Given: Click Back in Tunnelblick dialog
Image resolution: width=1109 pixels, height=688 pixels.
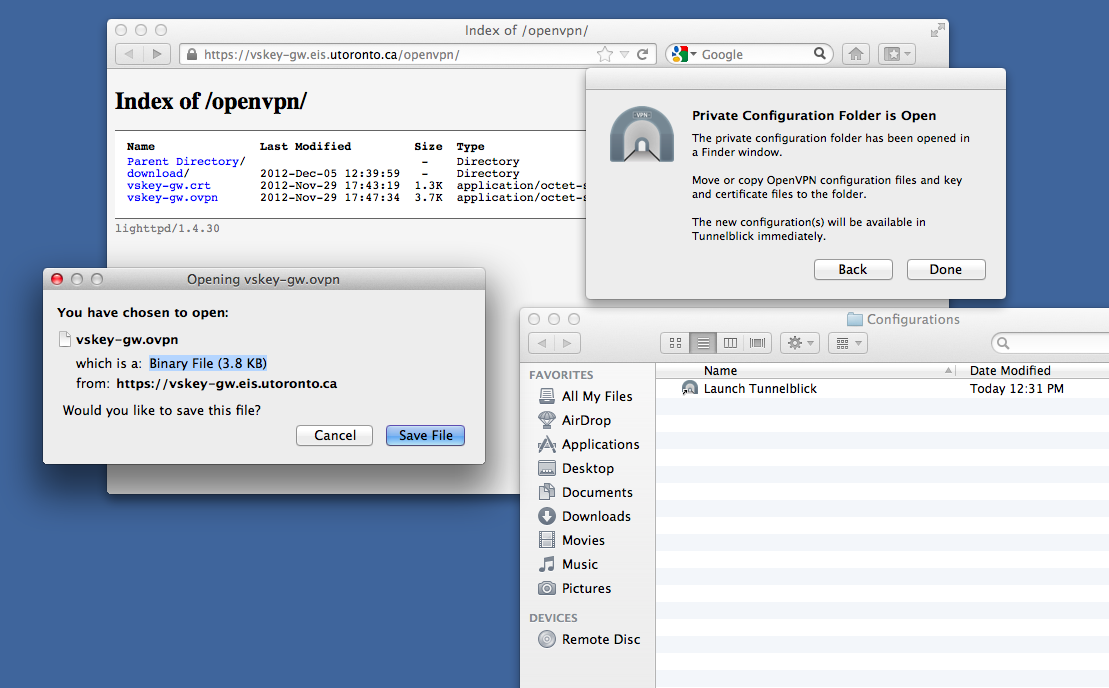Looking at the screenshot, I should click(853, 269).
